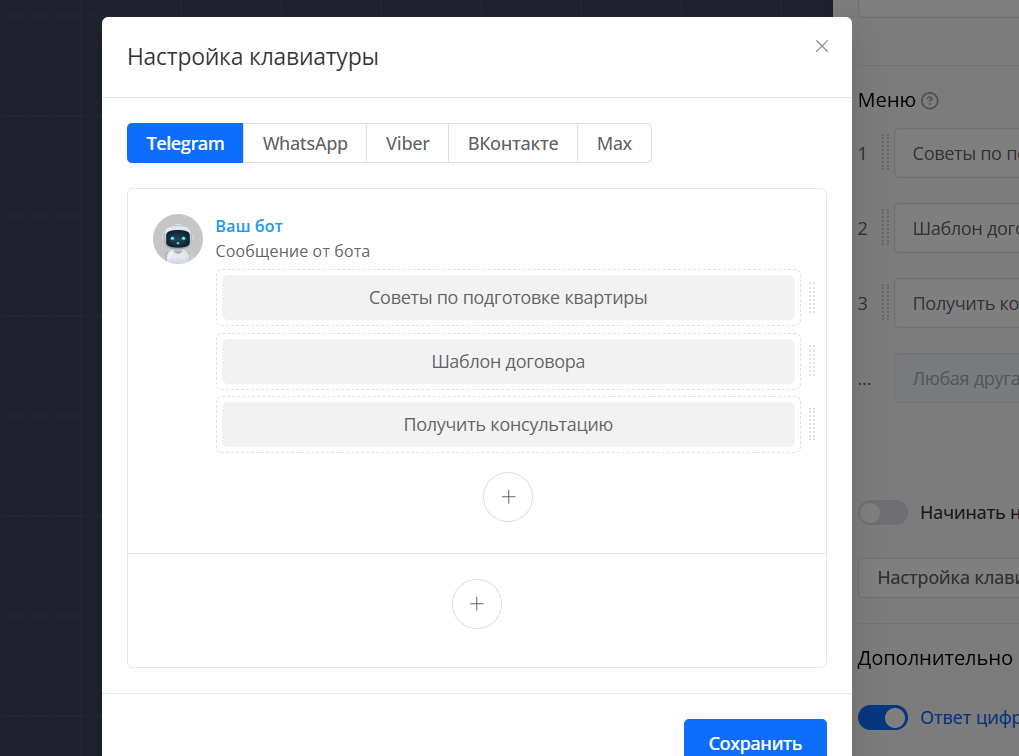Click drag handle beside Получить консультацию button
The image size is (1019, 756).
[812, 424]
